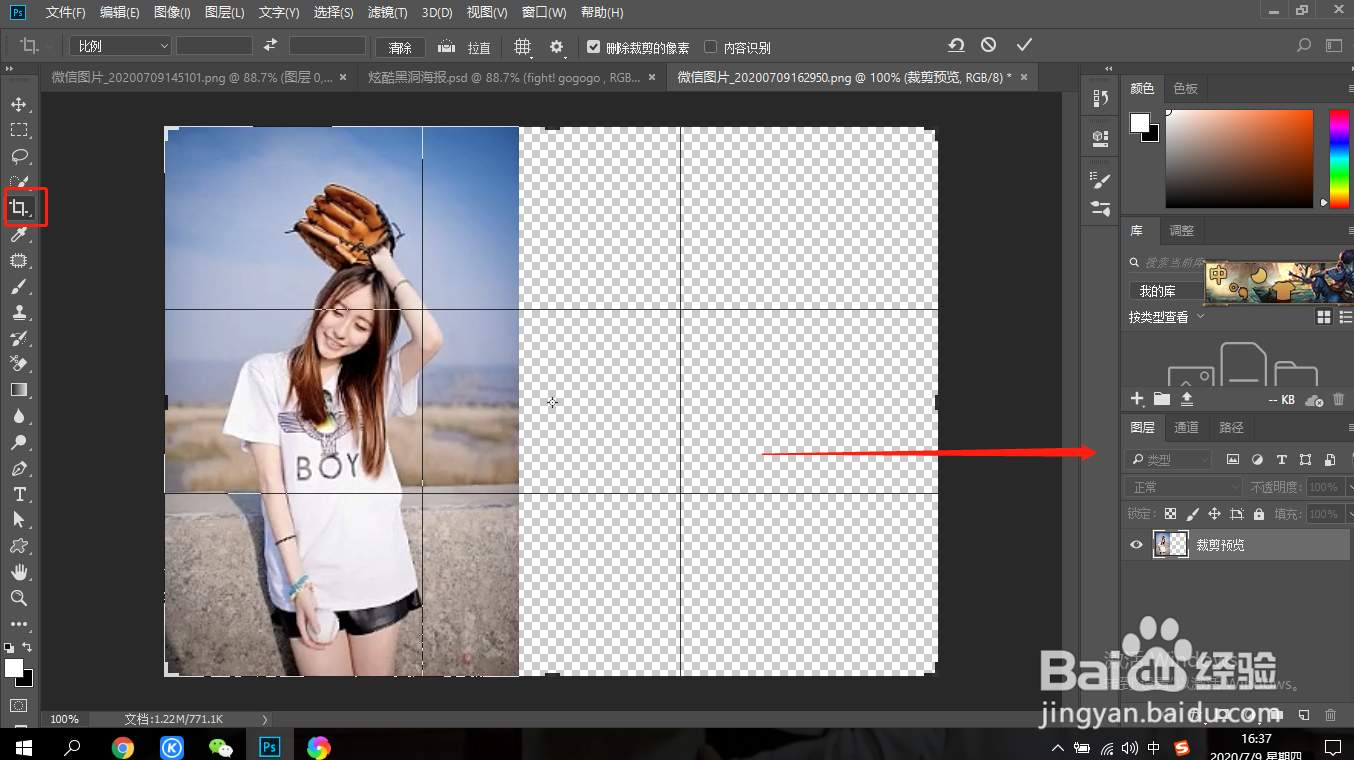Open the 文件(F) menu
The height and width of the screenshot is (760, 1354).
click(66, 13)
